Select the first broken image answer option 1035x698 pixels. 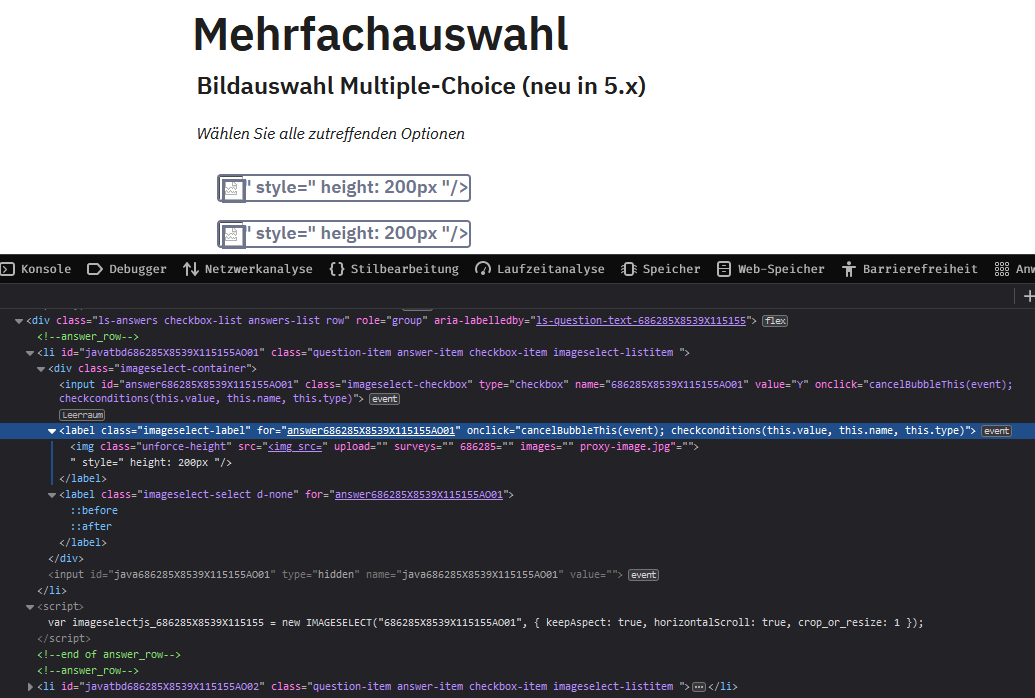tap(344, 188)
